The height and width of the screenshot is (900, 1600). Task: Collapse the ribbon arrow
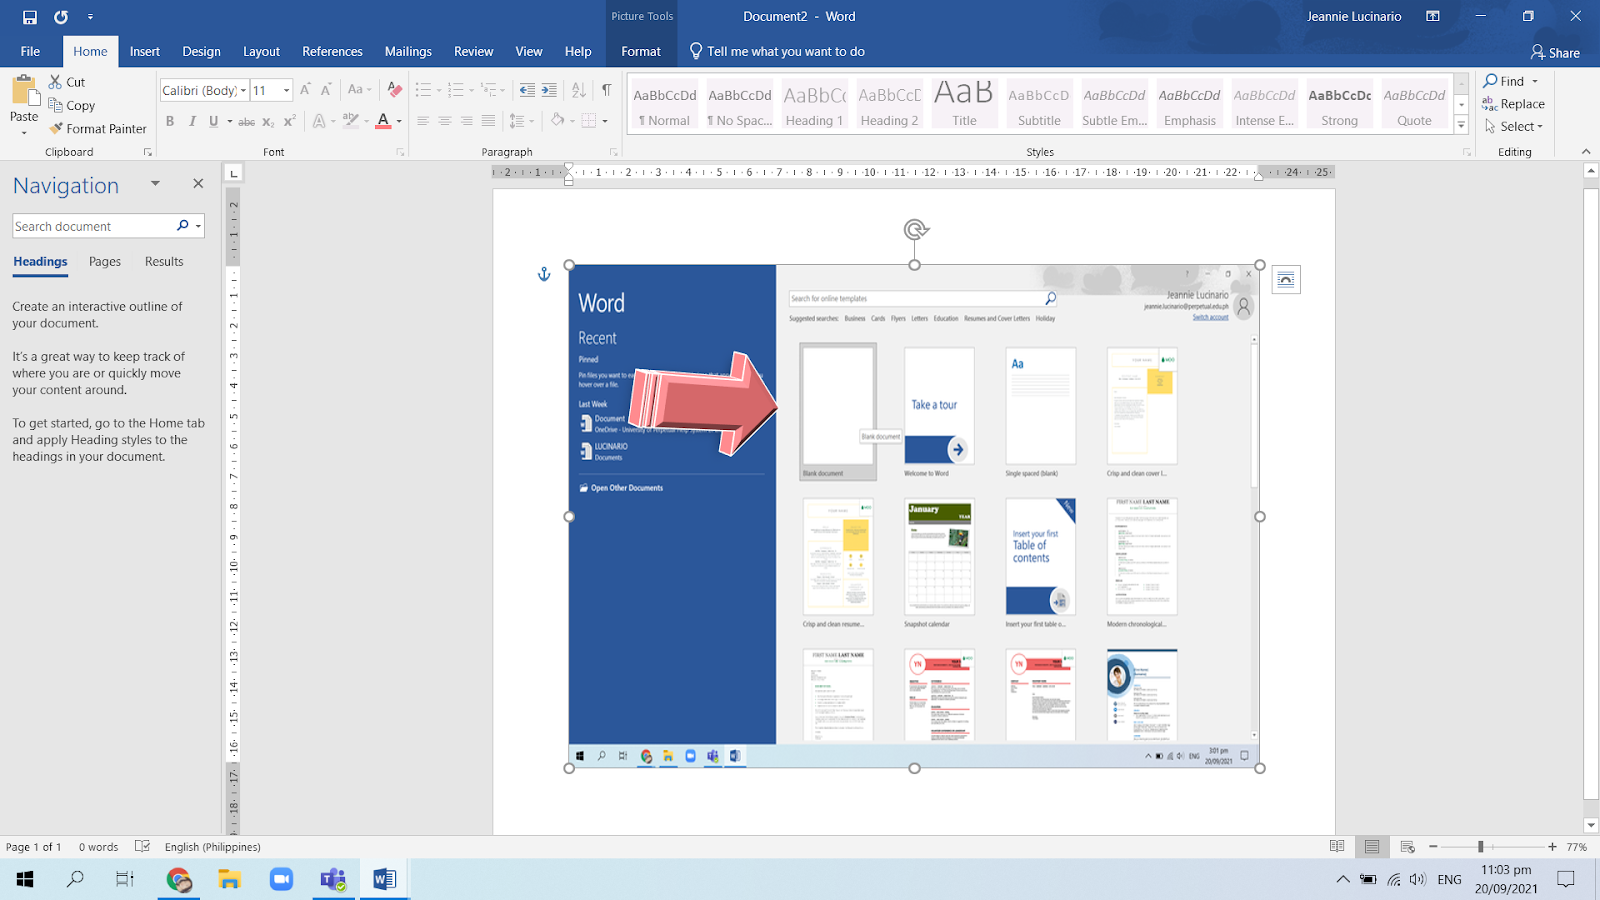[1585, 152]
